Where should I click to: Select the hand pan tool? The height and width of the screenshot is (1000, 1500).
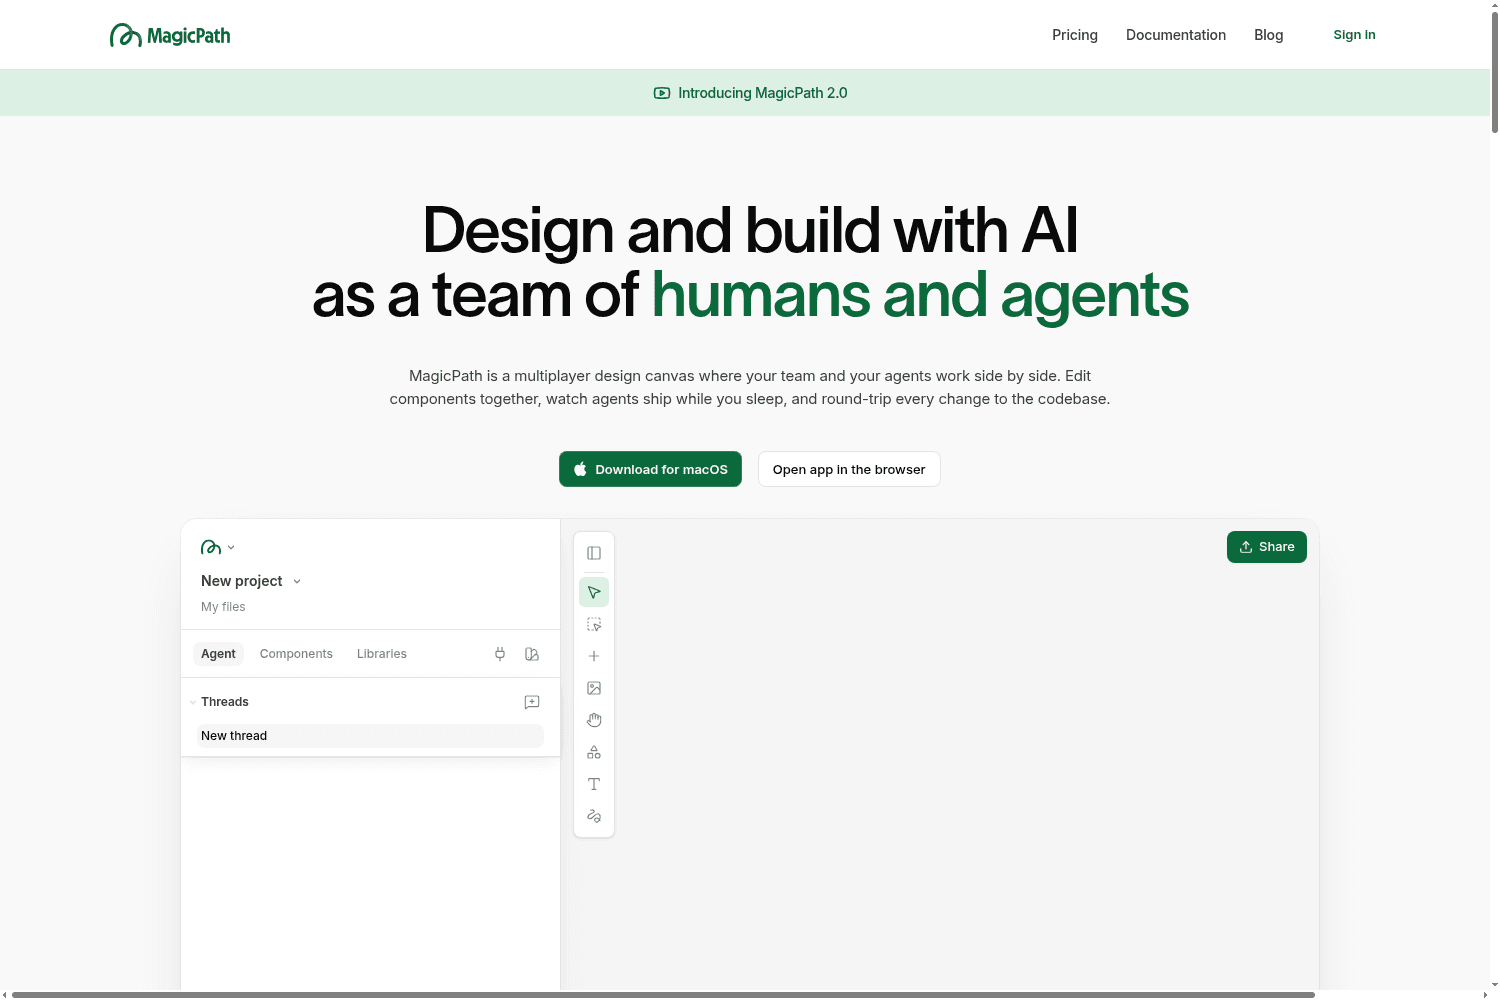pos(594,720)
